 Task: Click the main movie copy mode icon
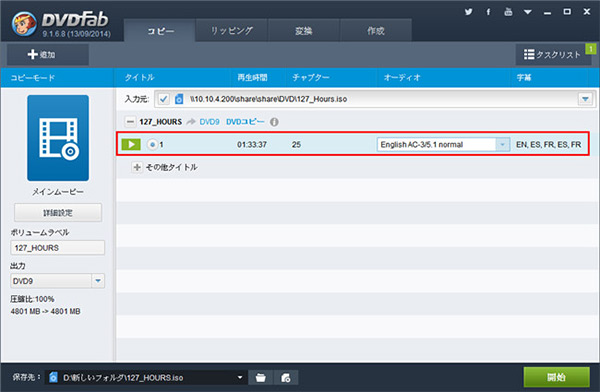[58, 138]
